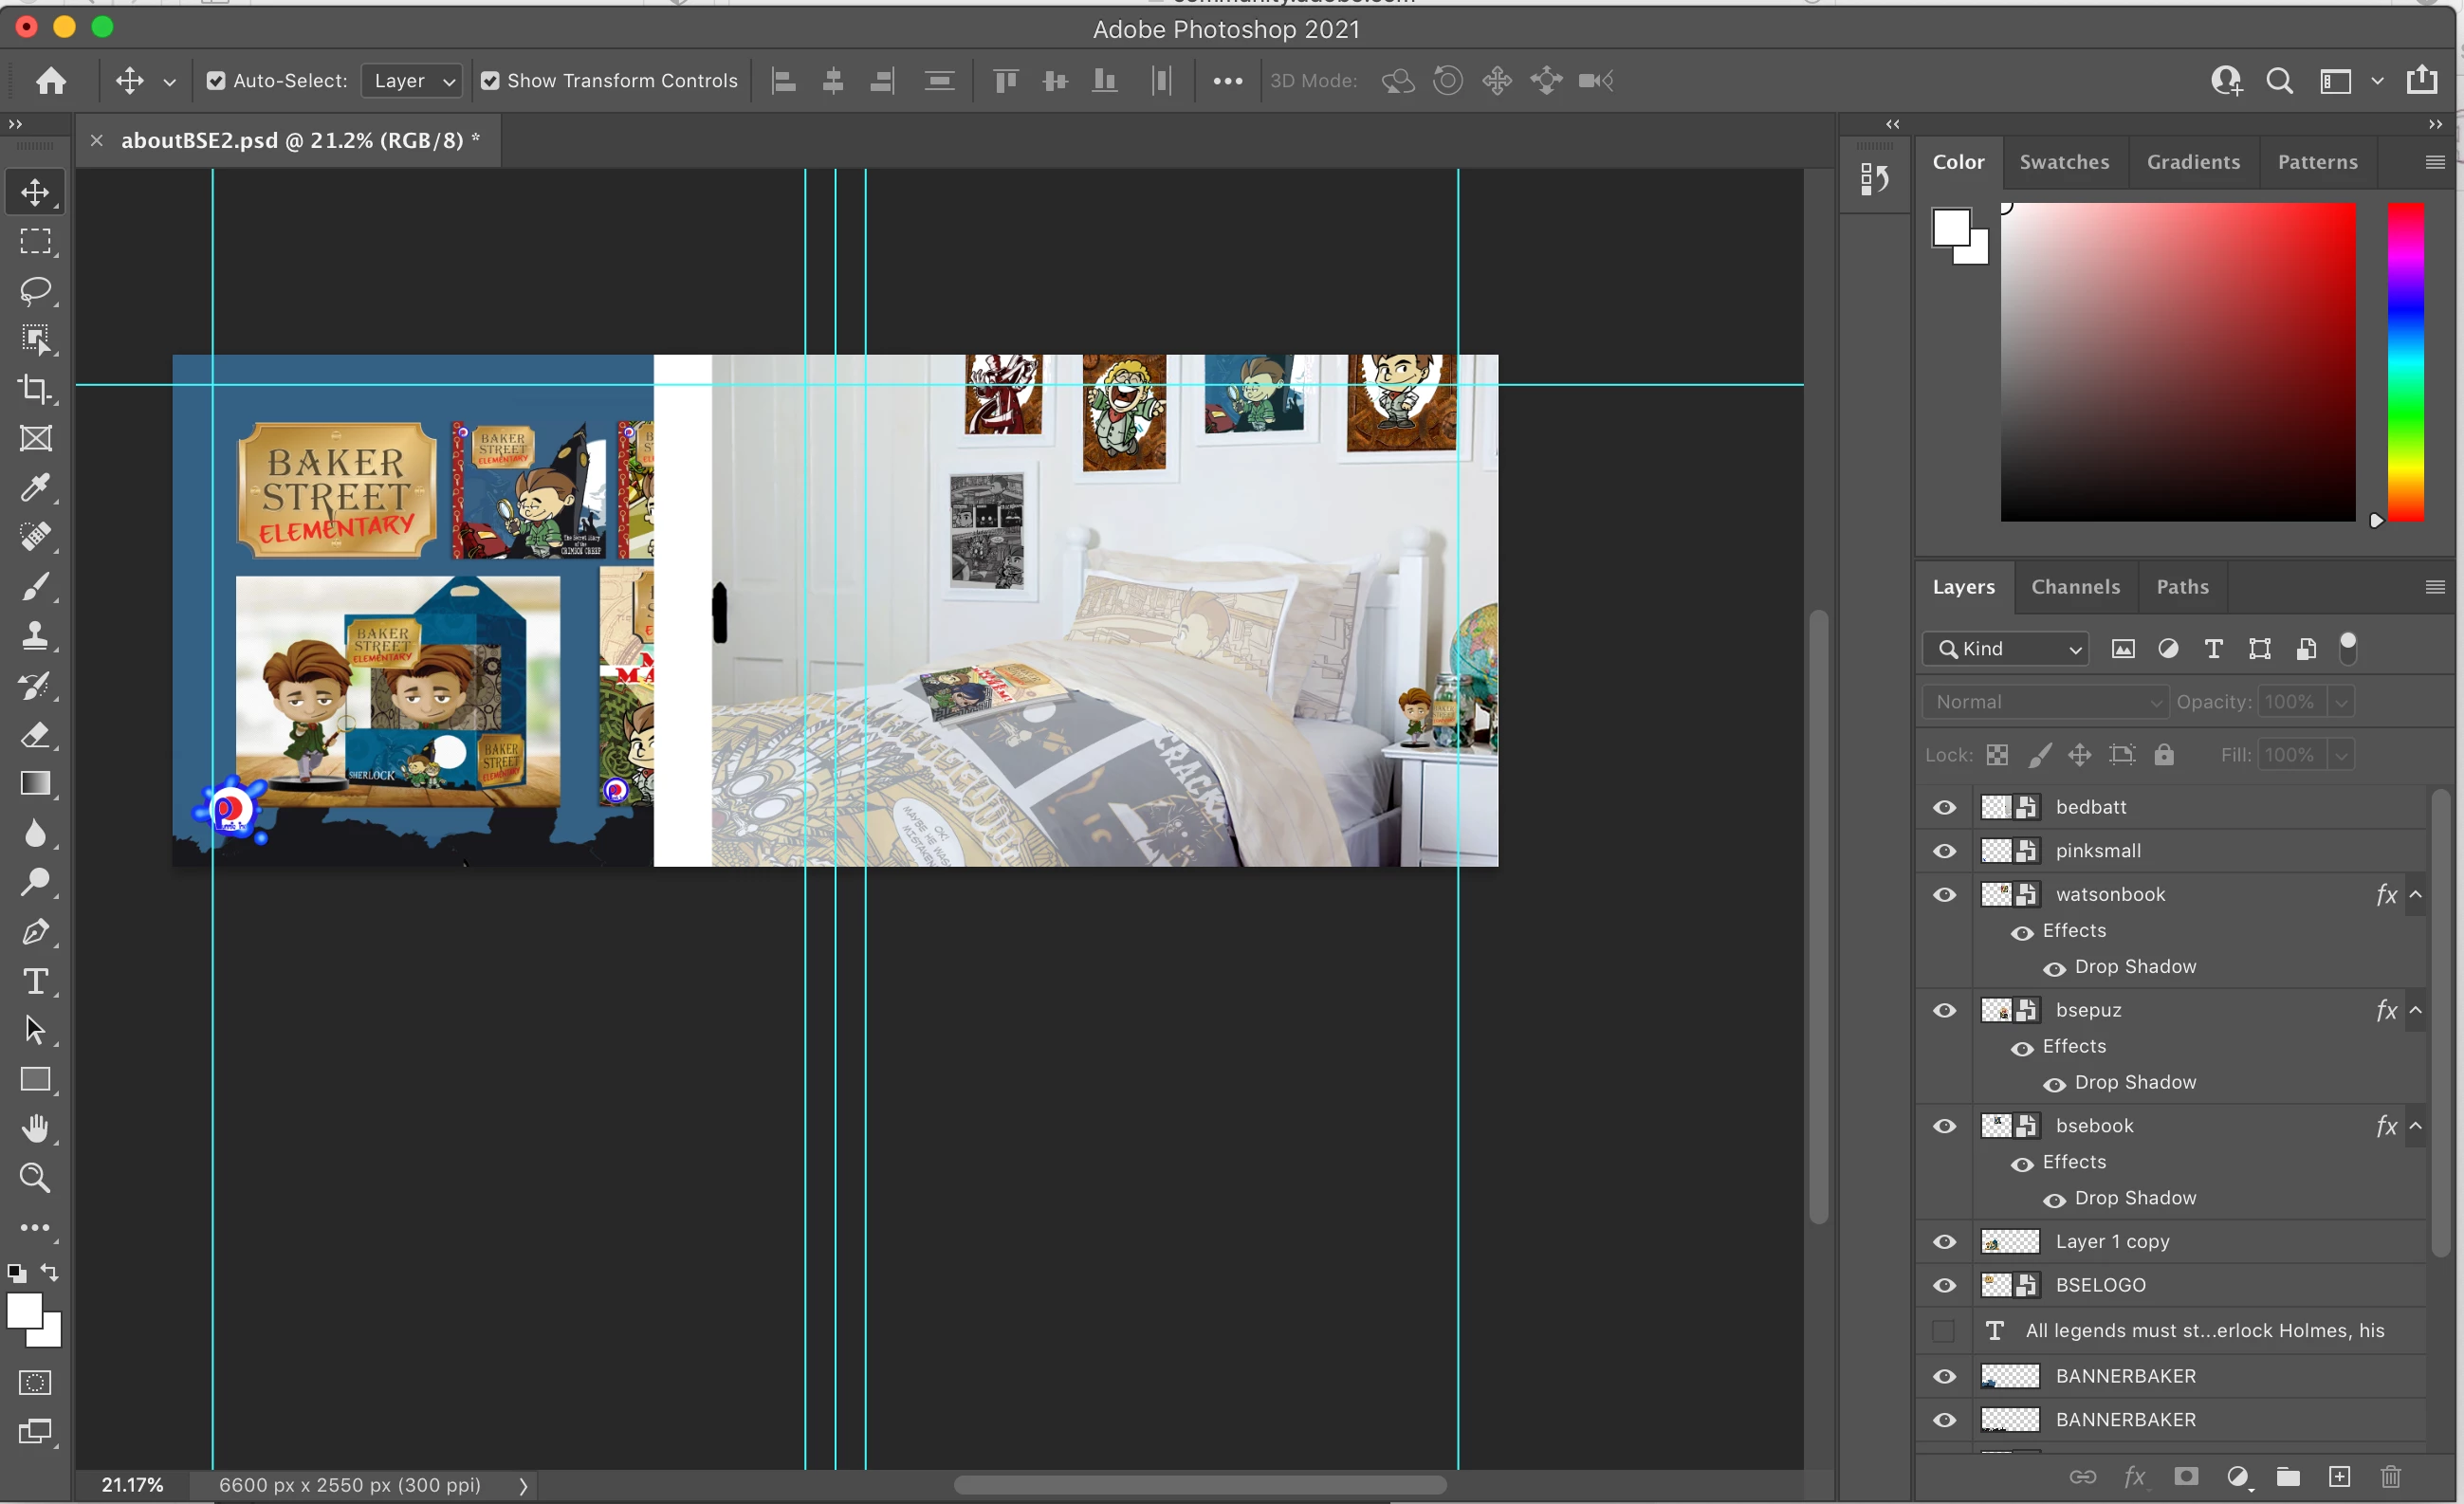Collapse the watsonbook layer effects
2464x1504 pixels.
(2415, 894)
